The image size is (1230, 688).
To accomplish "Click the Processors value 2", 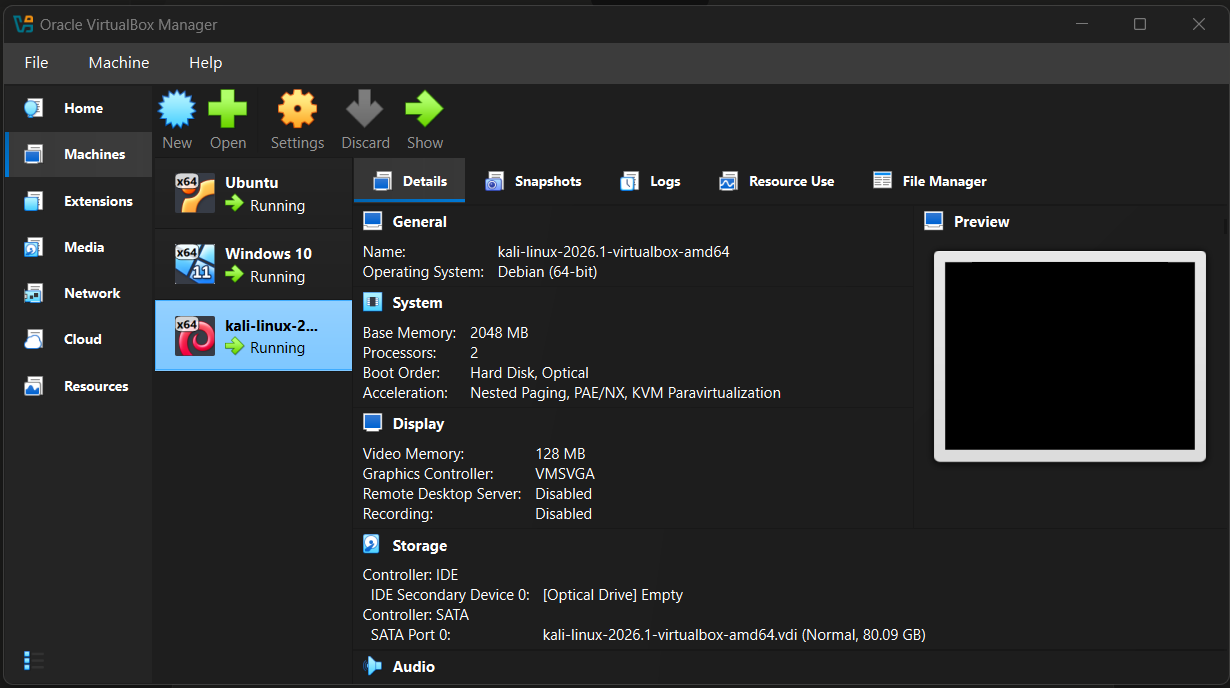I will pos(474,353).
